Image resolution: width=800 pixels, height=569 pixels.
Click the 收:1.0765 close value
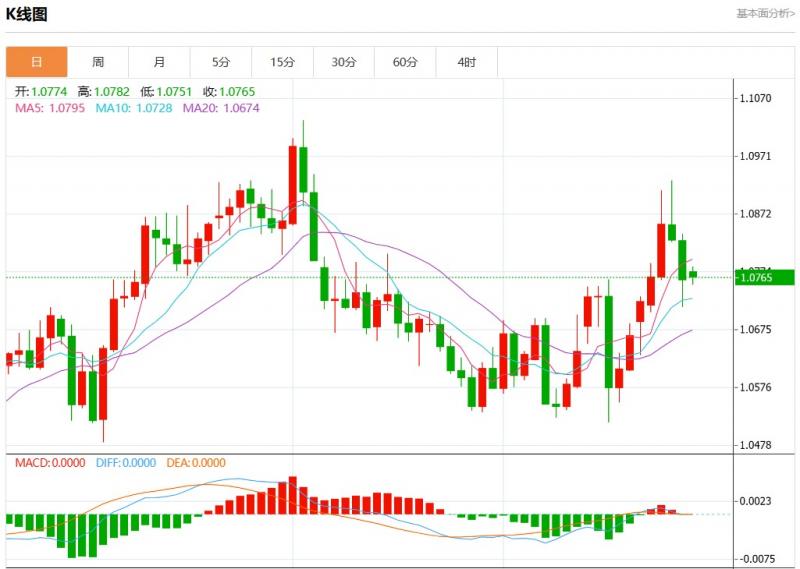tap(229, 92)
